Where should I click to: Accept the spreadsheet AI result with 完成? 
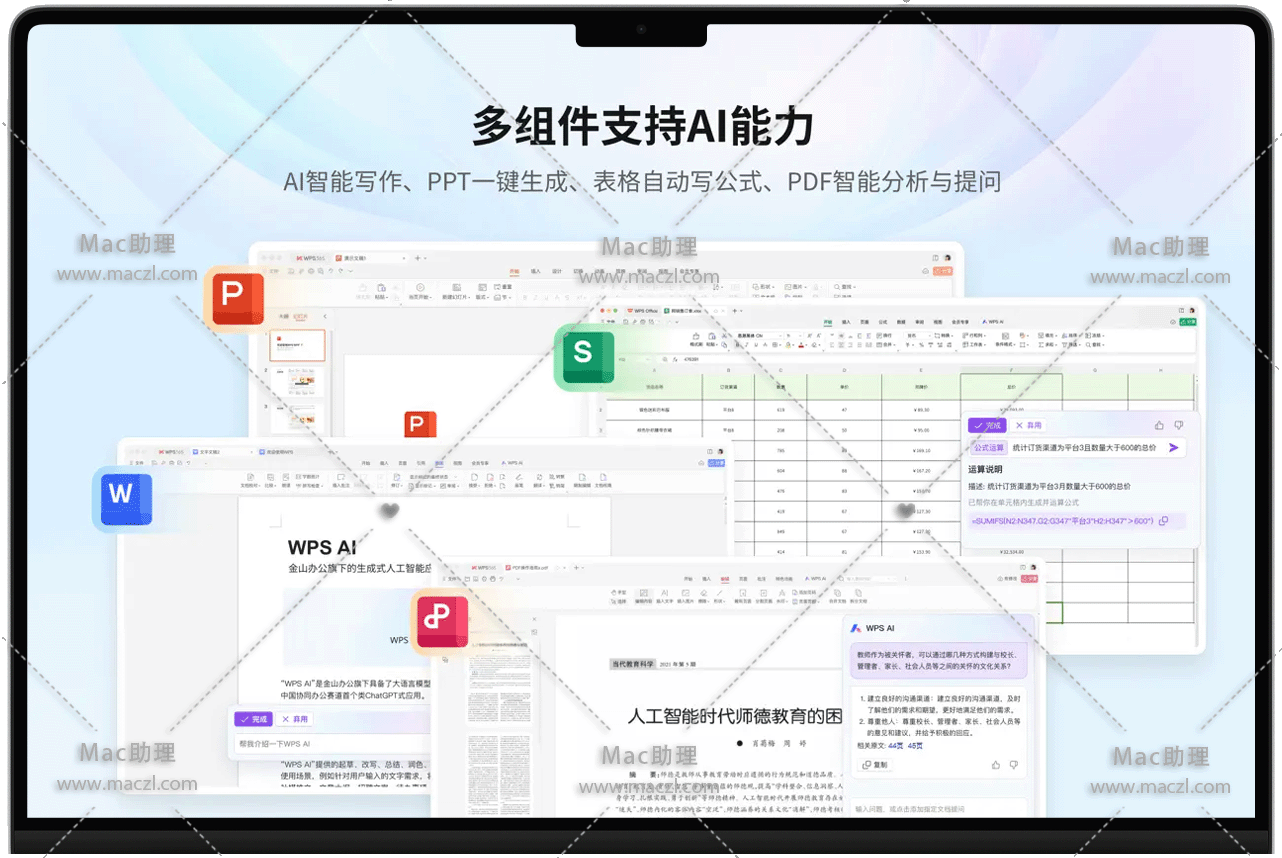[987, 425]
